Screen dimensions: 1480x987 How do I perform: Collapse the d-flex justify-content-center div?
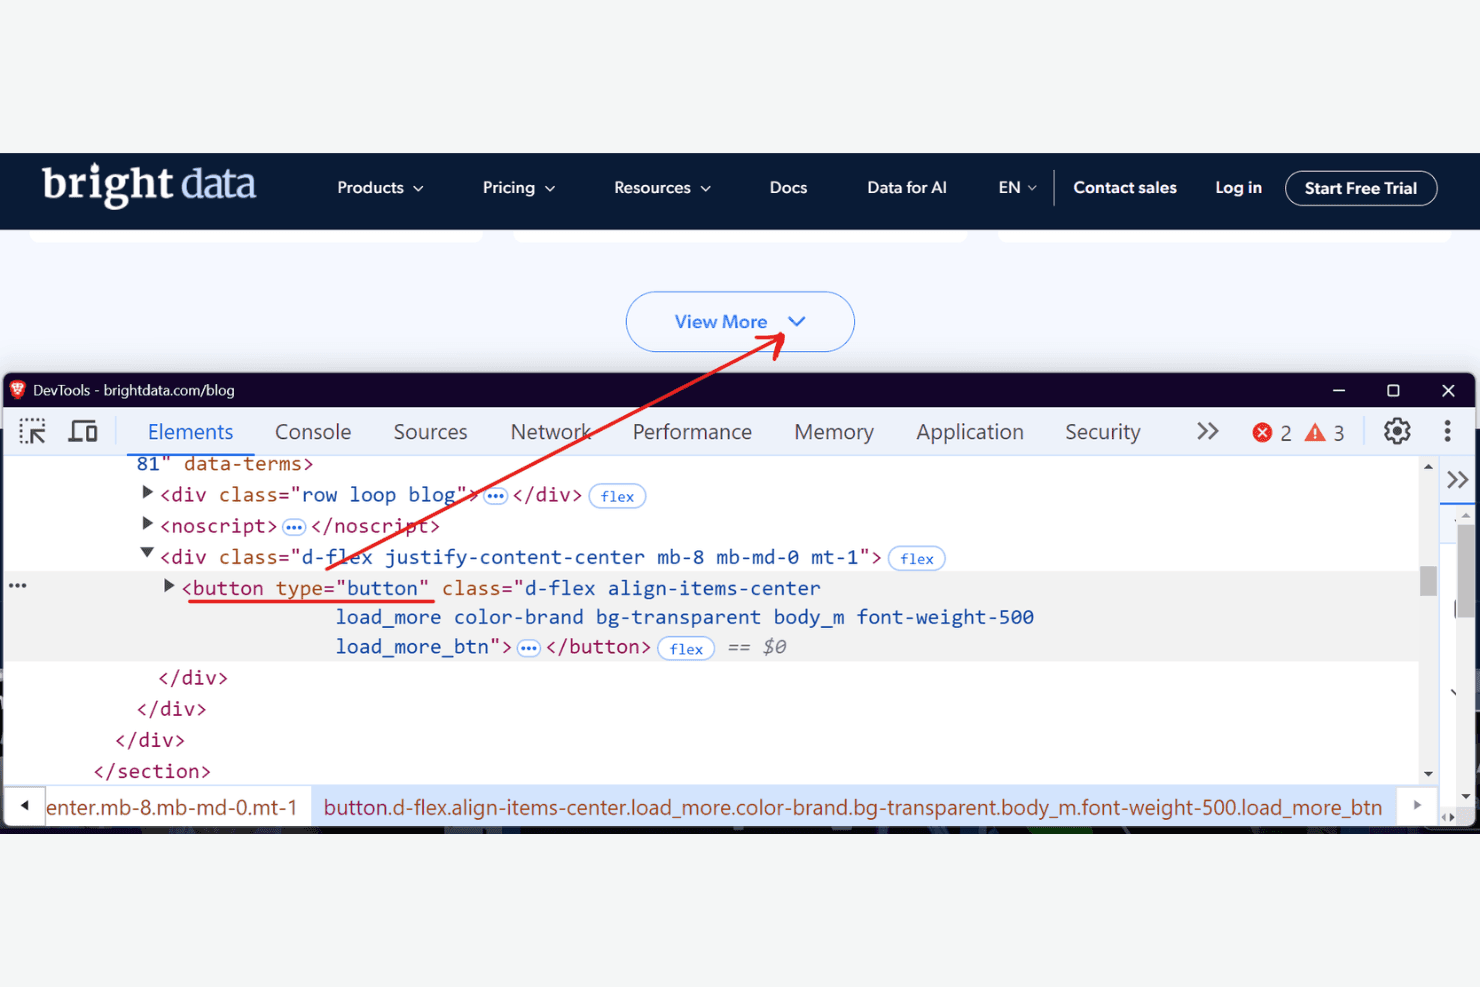tap(147, 553)
